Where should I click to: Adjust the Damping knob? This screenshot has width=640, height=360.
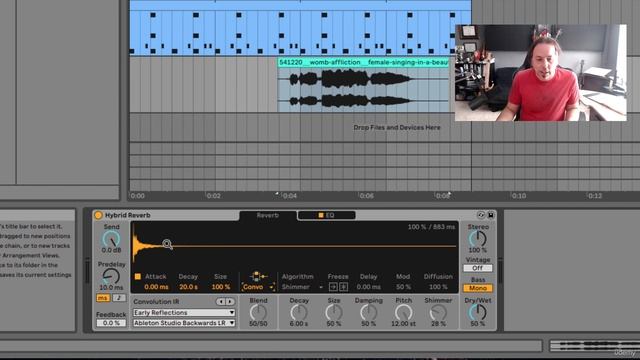(x=368, y=313)
